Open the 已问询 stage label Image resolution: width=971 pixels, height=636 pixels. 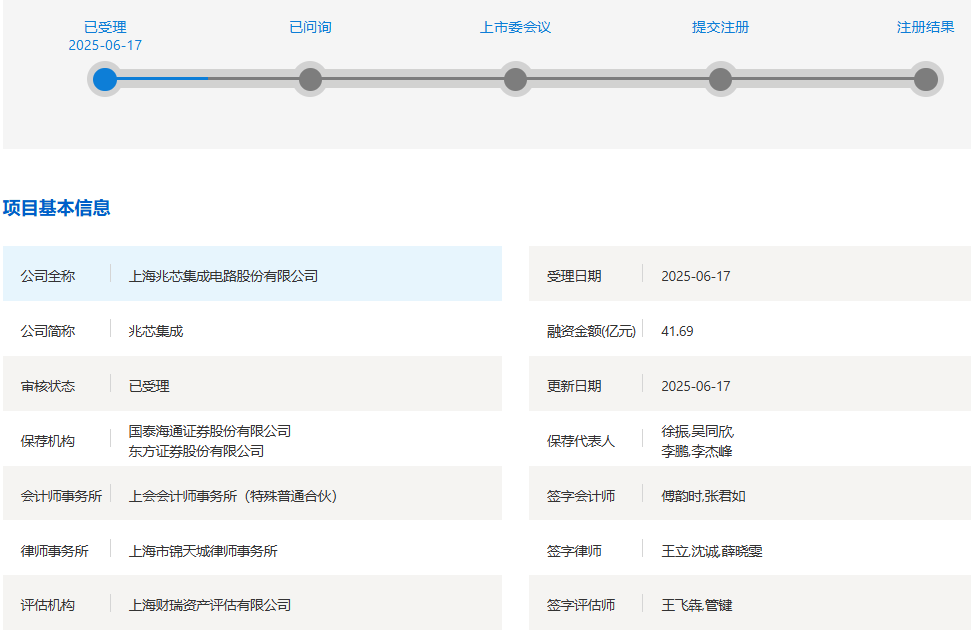tap(310, 27)
